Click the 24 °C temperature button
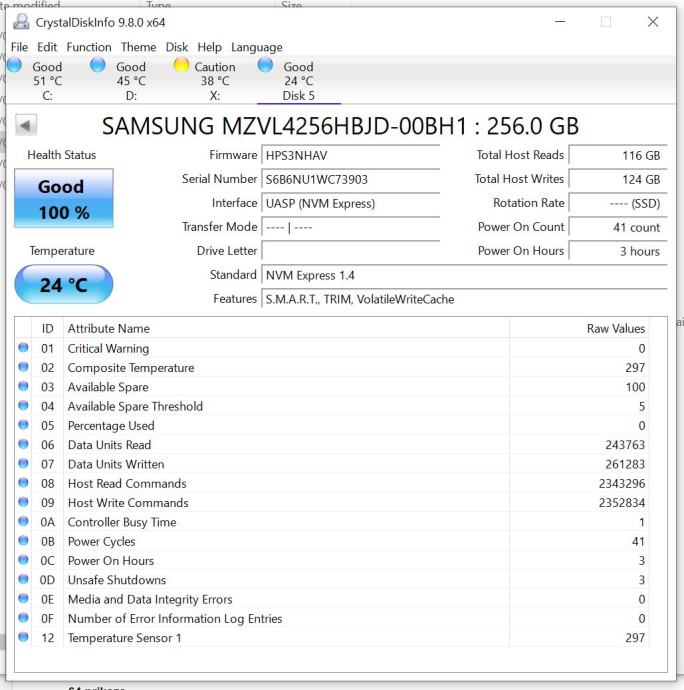684x690 pixels. 64,285
